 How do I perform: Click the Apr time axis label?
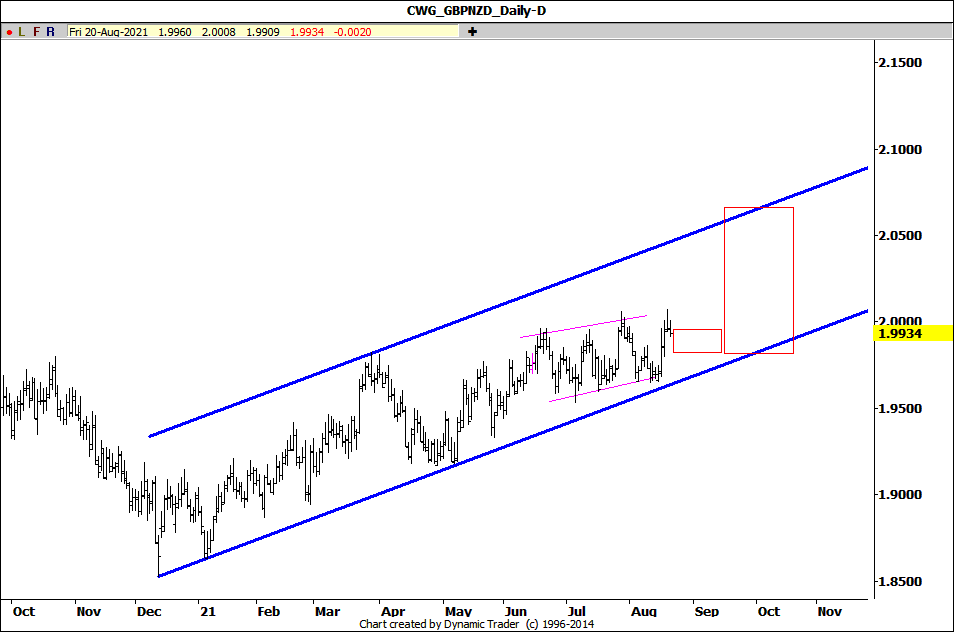393,611
